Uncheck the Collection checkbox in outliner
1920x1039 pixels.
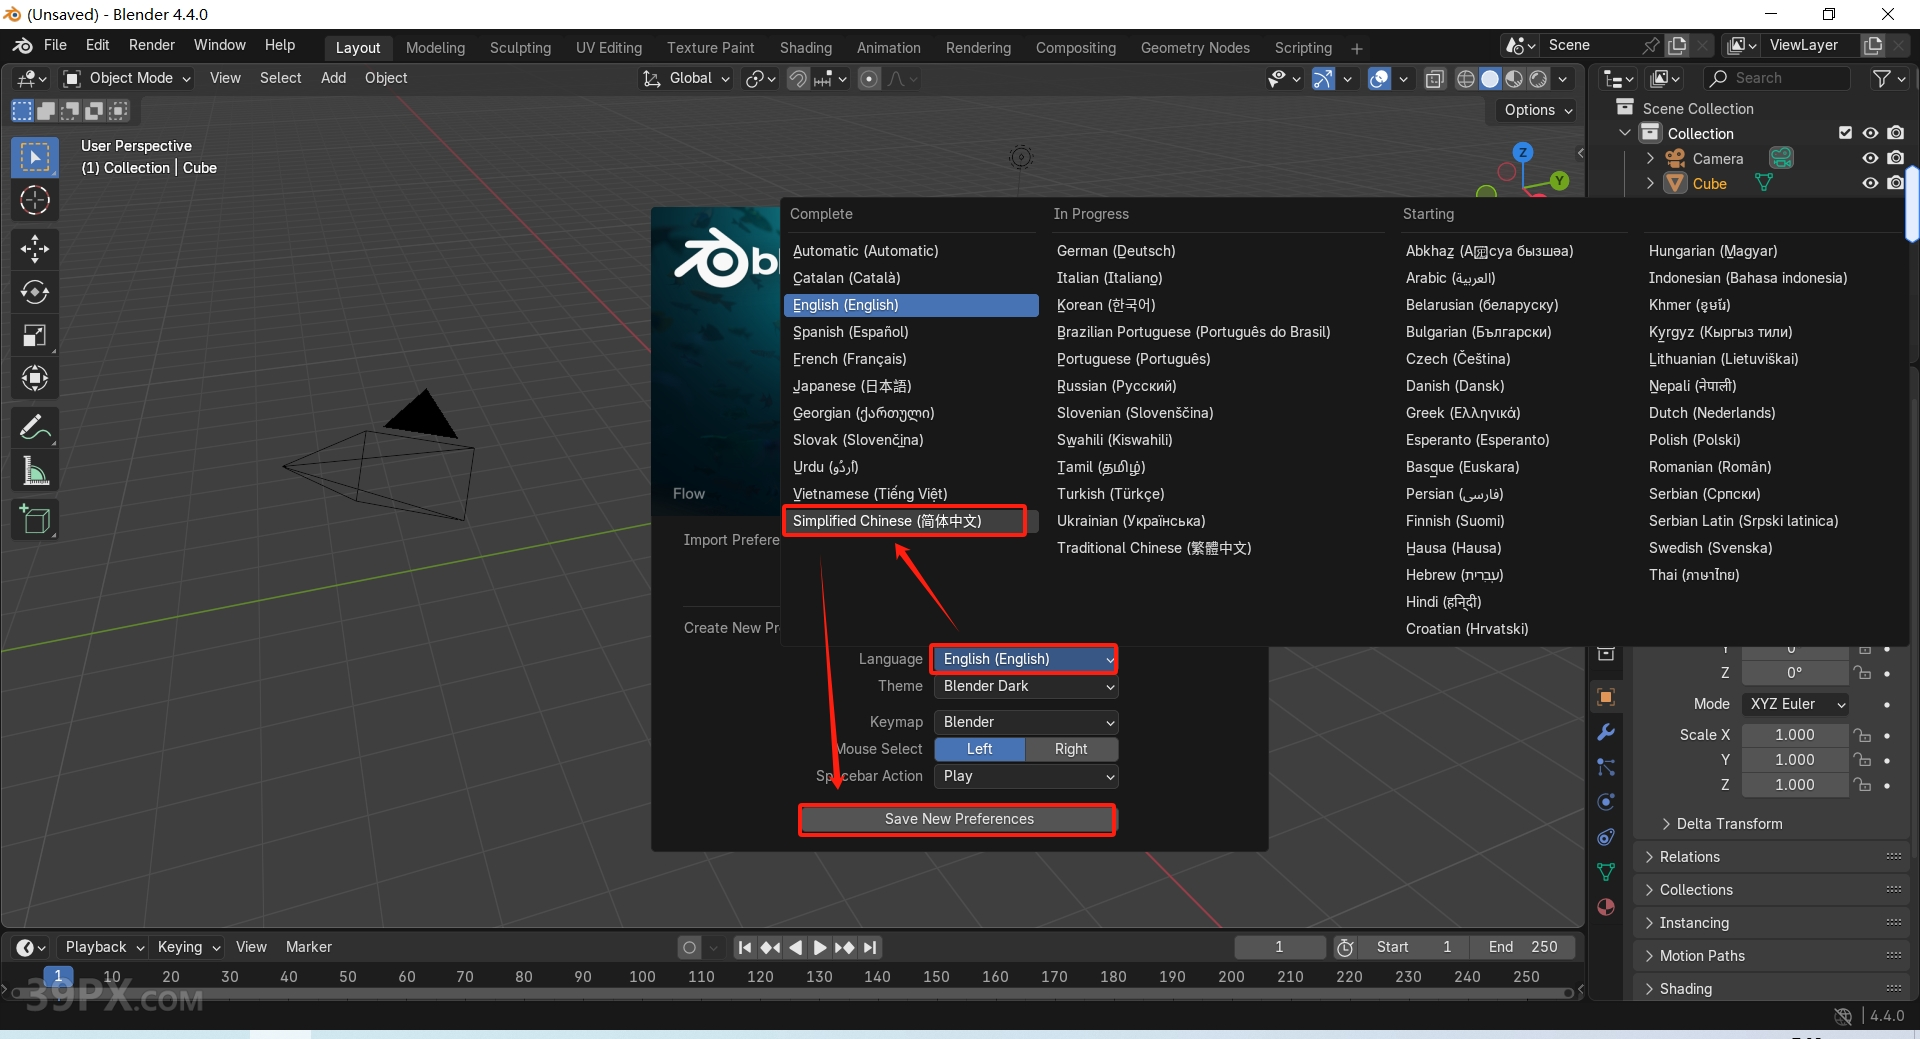(x=1845, y=132)
